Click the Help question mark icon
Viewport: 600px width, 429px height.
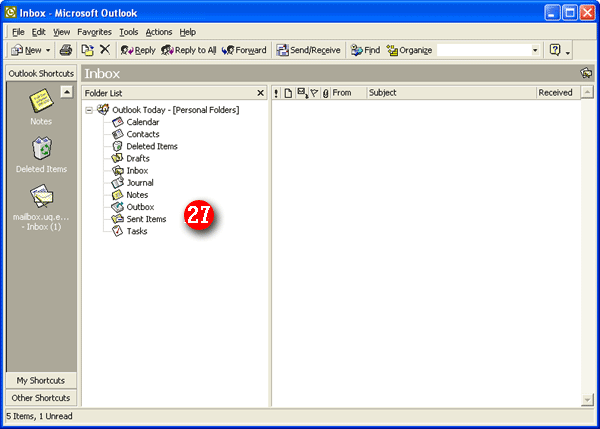point(555,50)
